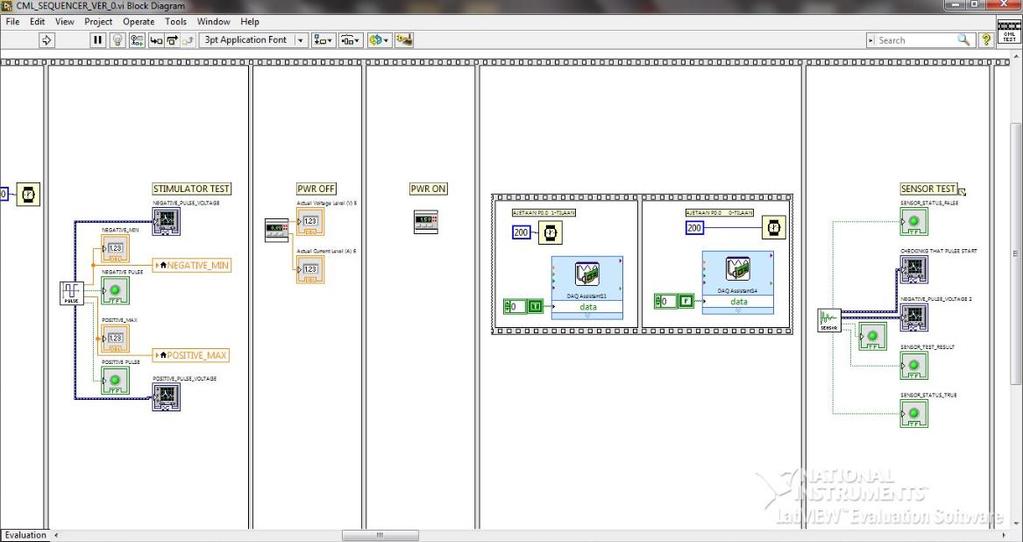This screenshot has width=1023, height=542.
Task: Open the Edit menu
Action: click(37, 22)
